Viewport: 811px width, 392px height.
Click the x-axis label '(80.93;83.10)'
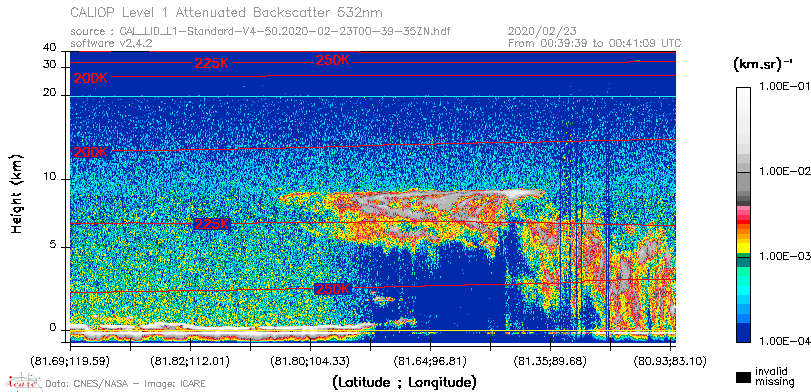coord(670,360)
